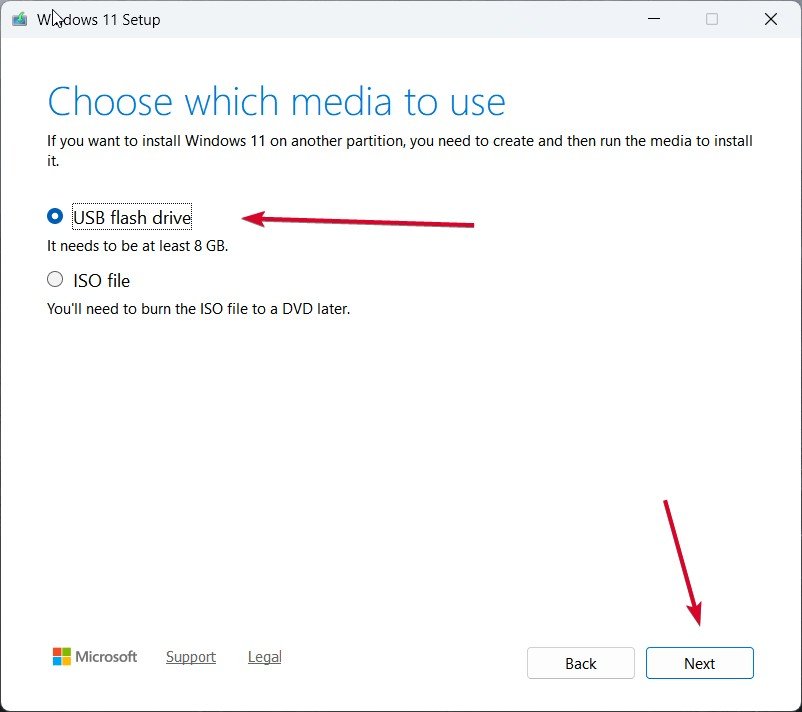The height and width of the screenshot is (712, 802).
Task: Click the DVD burn note under ISO file
Action: pyautogui.click(x=197, y=309)
